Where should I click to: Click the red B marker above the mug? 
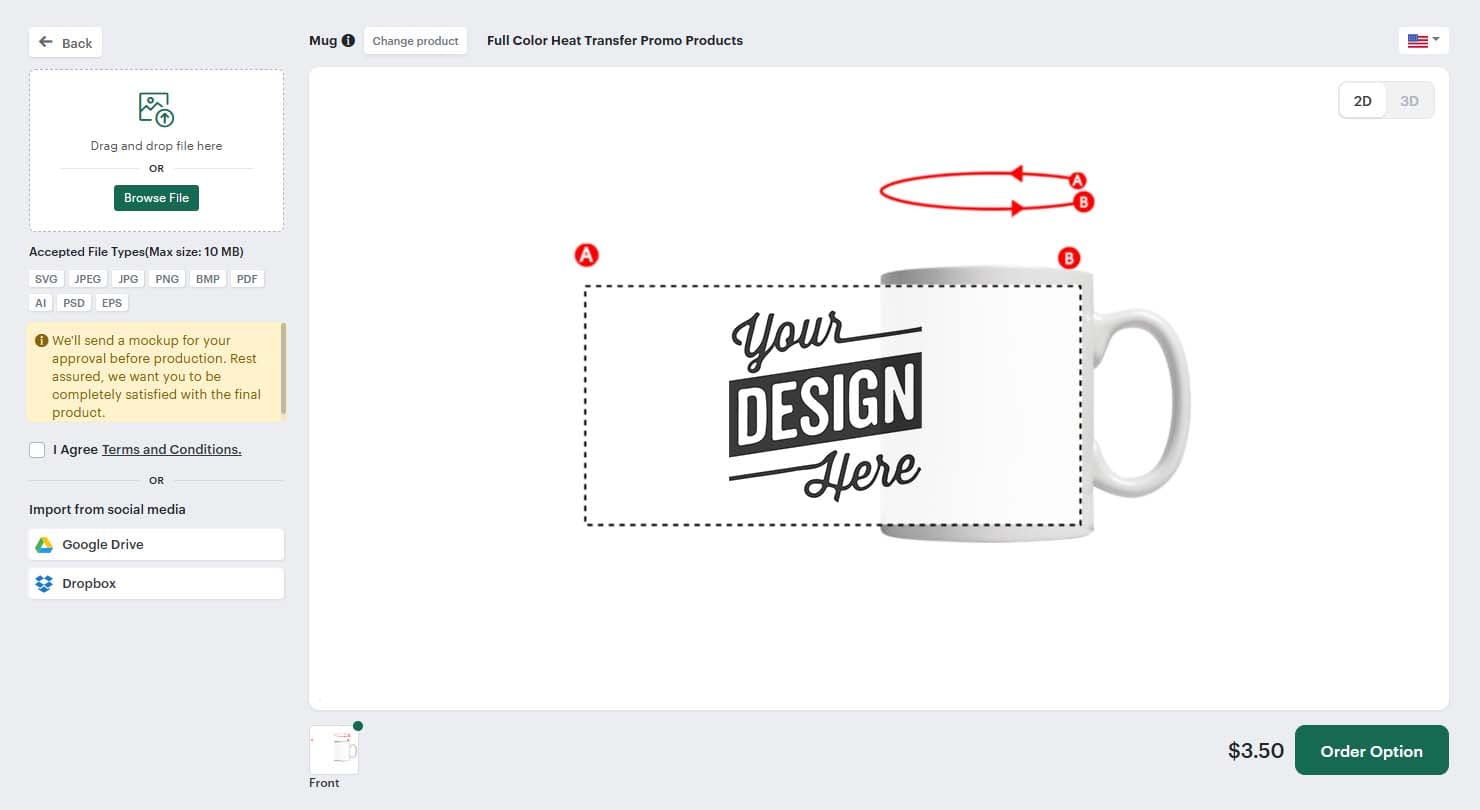coord(1068,258)
